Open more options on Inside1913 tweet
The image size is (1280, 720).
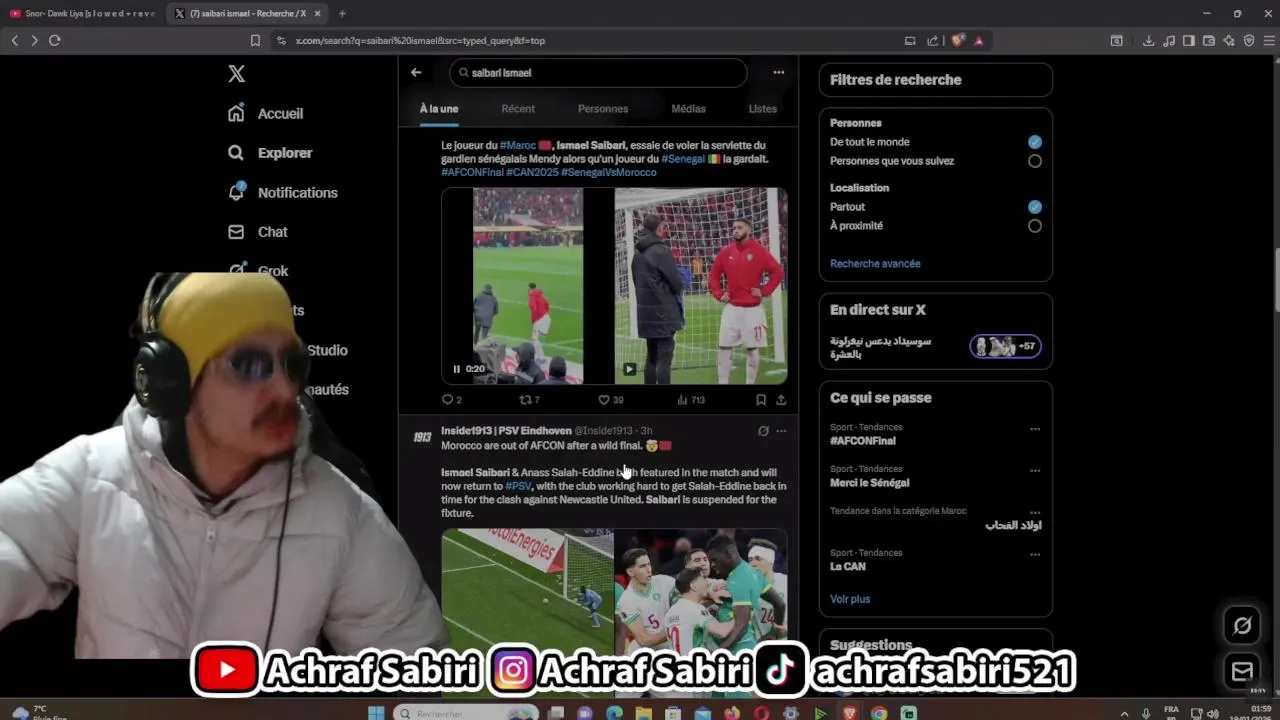(x=781, y=431)
